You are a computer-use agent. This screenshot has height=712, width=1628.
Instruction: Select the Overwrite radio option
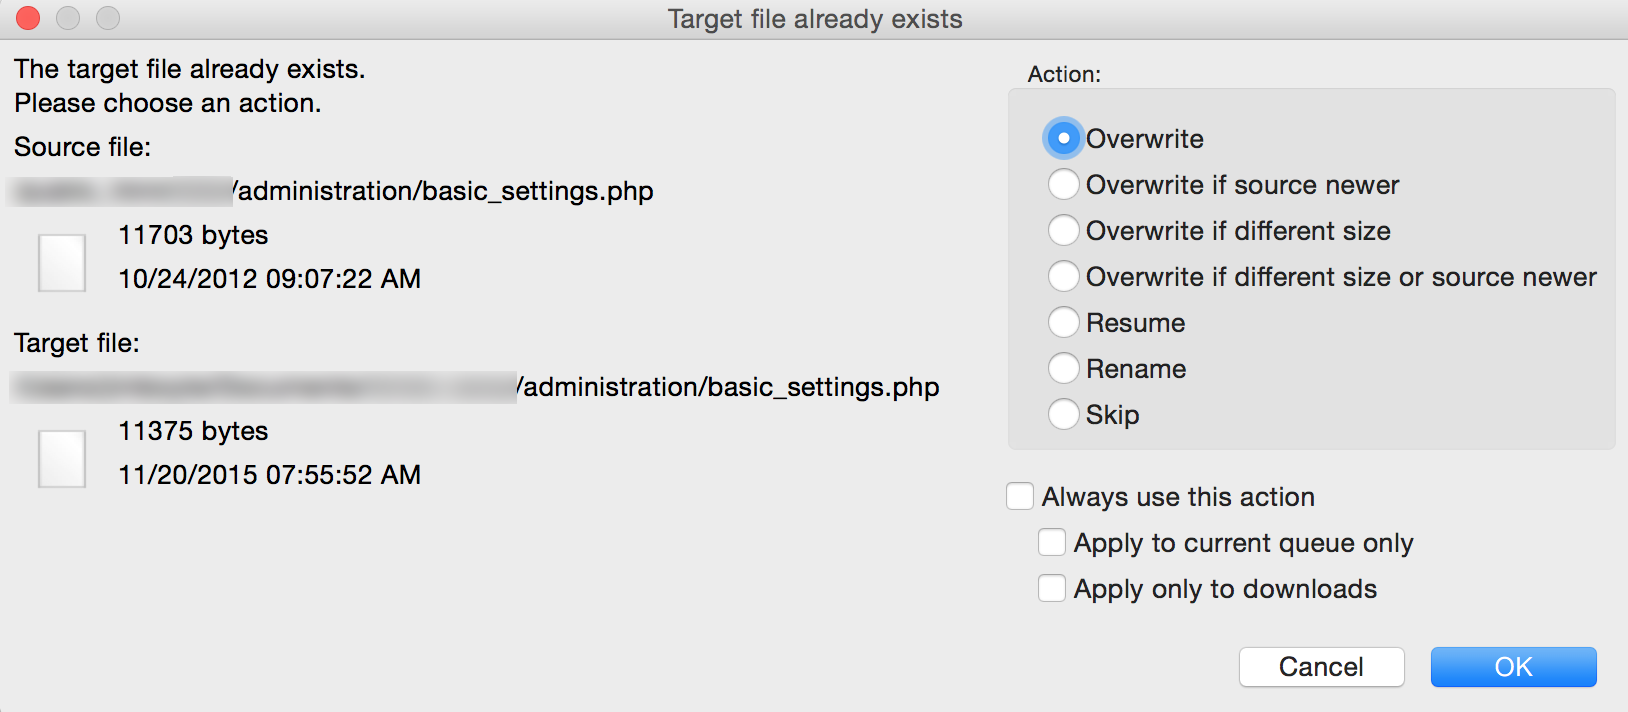[x=1063, y=139]
